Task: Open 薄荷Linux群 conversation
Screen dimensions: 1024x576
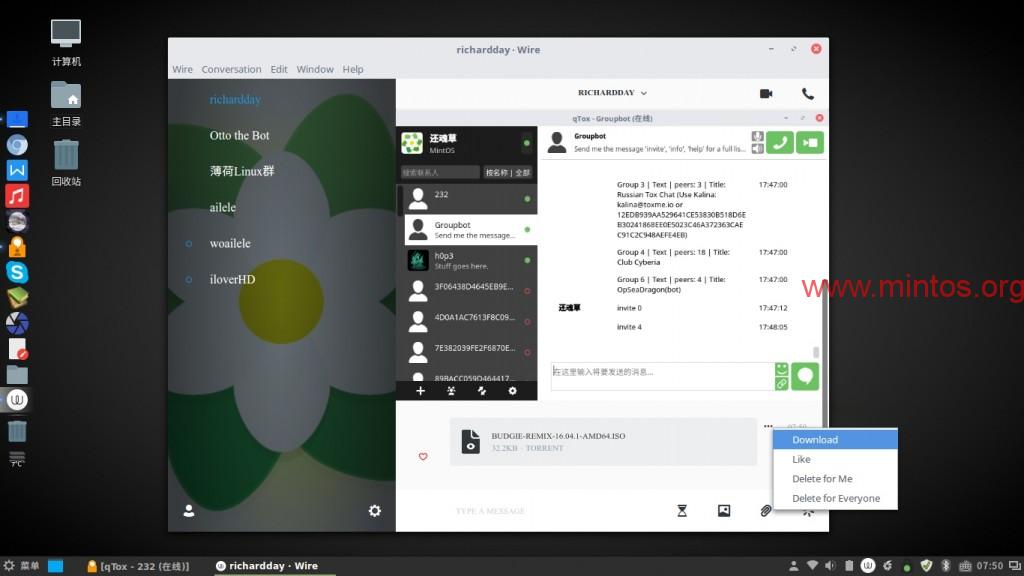Action: tap(242, 171)
